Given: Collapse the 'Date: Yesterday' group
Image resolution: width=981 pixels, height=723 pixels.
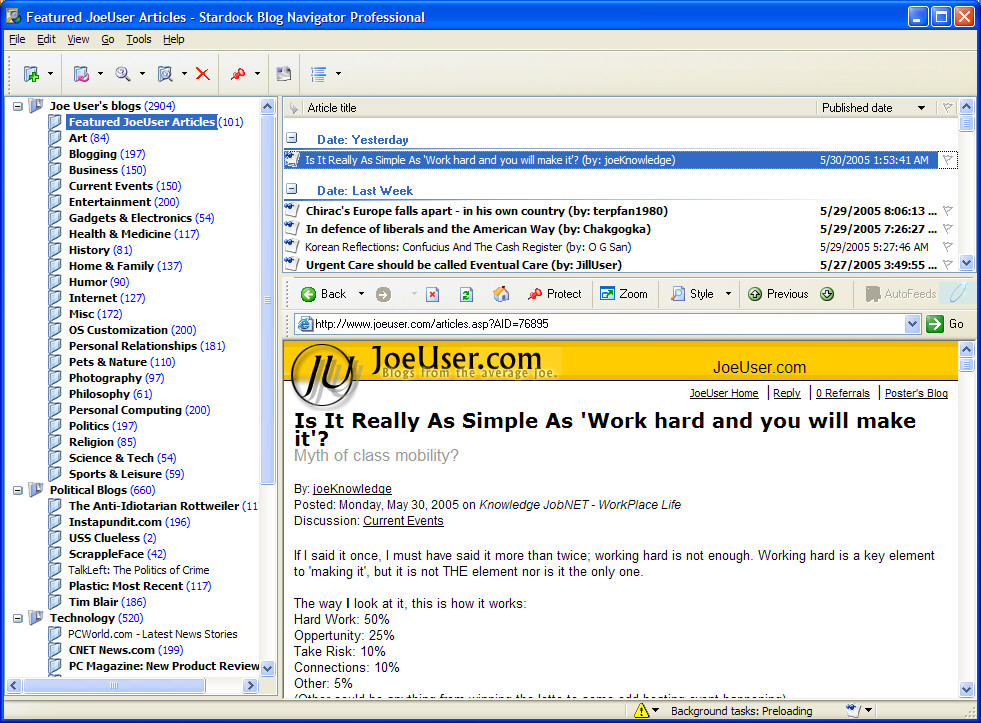Looking at the screenshot, I should [x=292, y=139].
